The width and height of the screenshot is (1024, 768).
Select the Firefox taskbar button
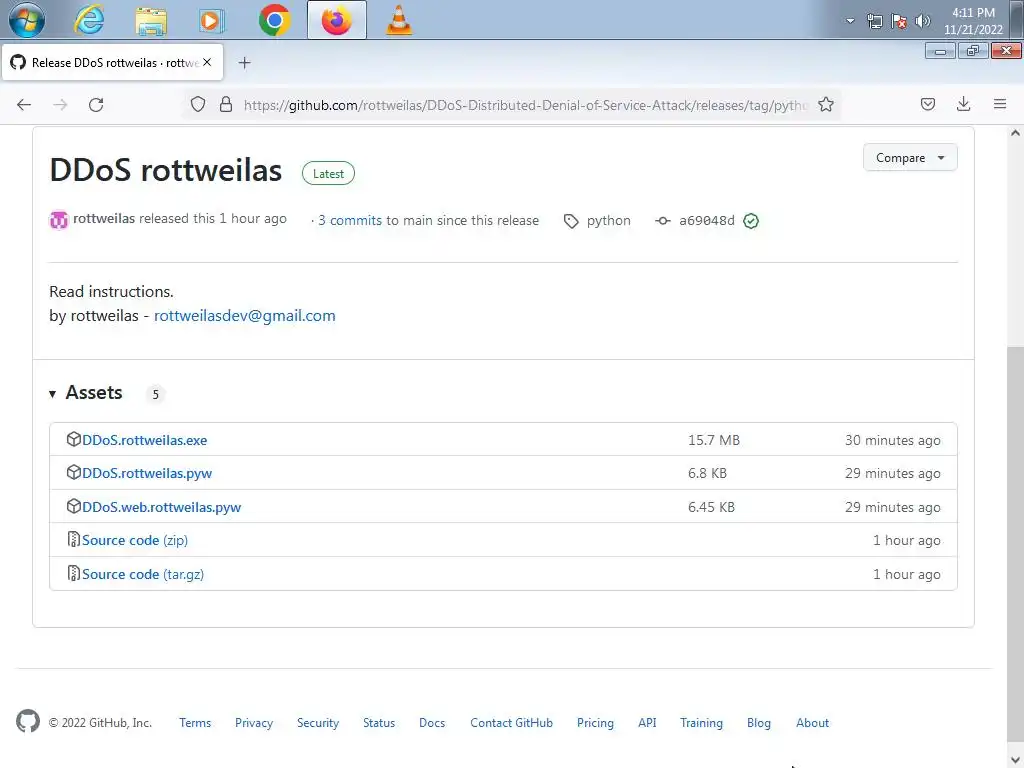pyautogui.click(x=336, y=20)
